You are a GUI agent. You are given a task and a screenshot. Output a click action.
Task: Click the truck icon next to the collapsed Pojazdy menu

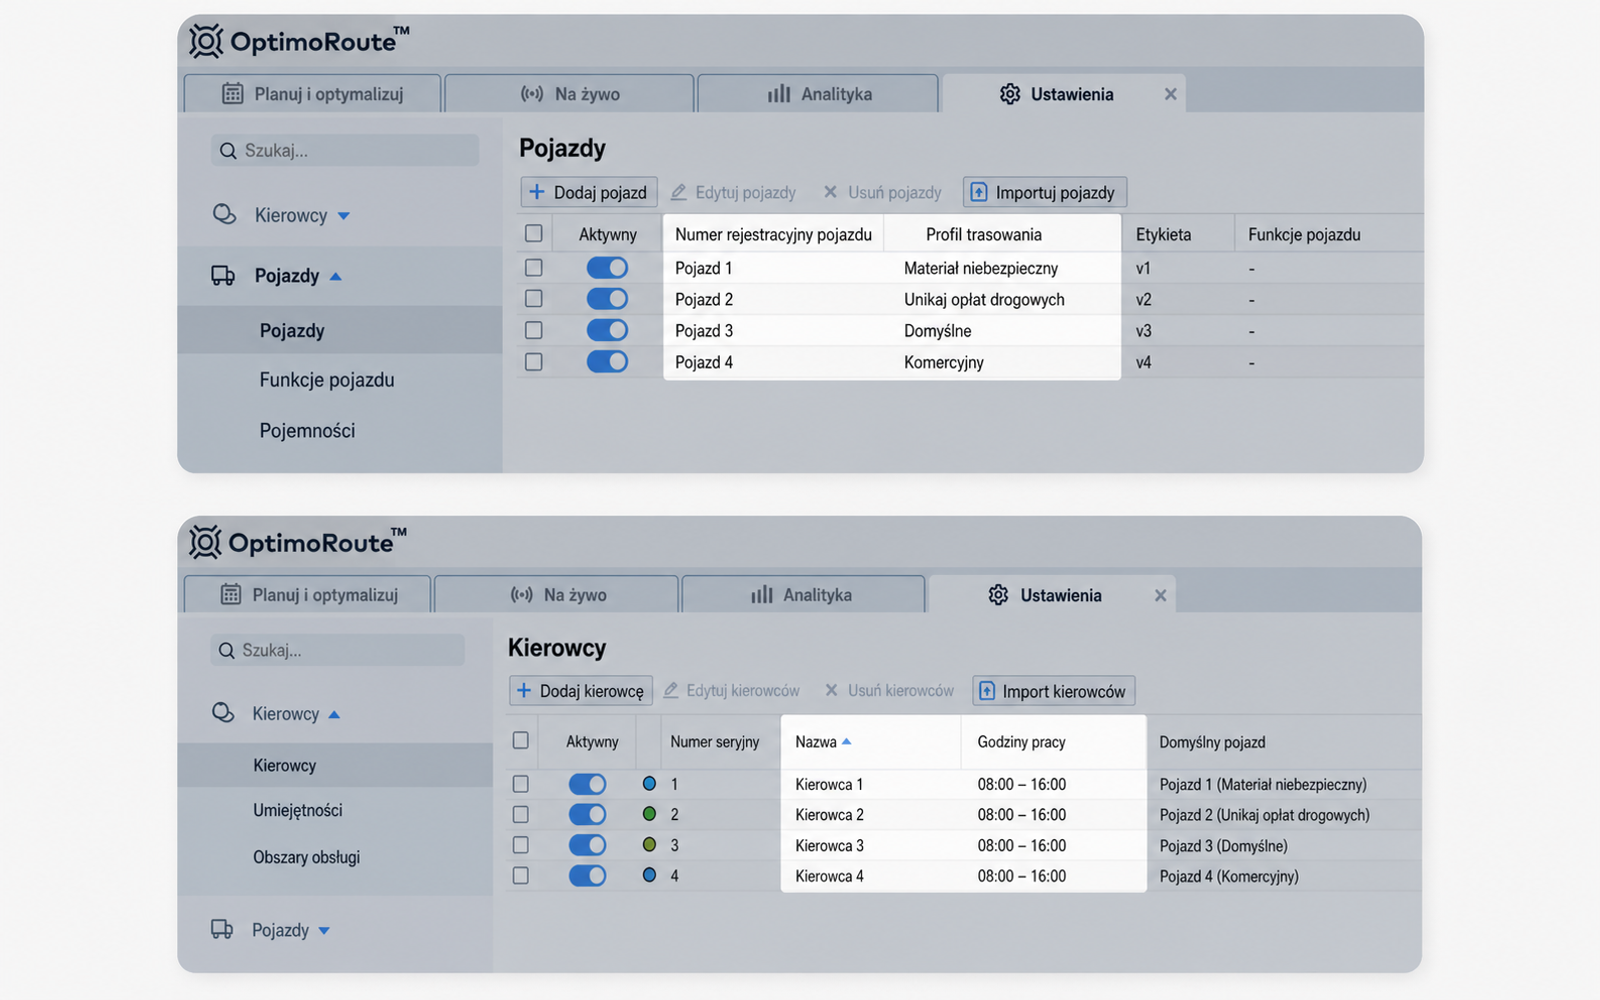click(222, 929)
